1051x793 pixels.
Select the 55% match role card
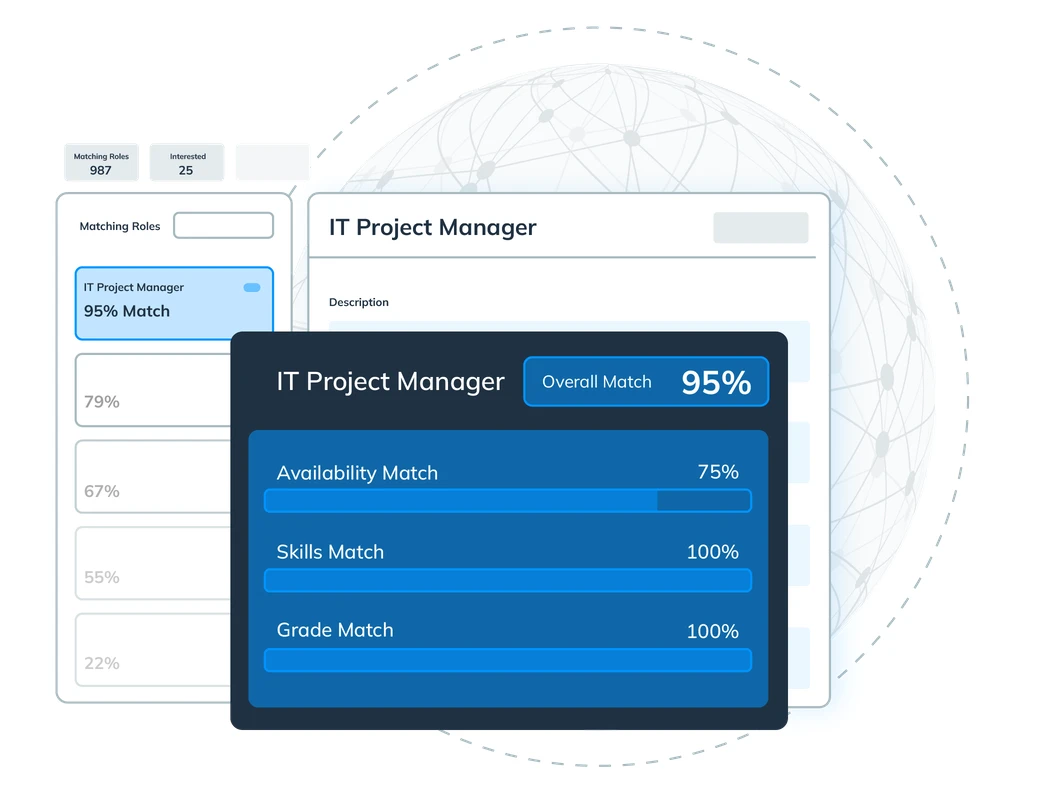150,564
